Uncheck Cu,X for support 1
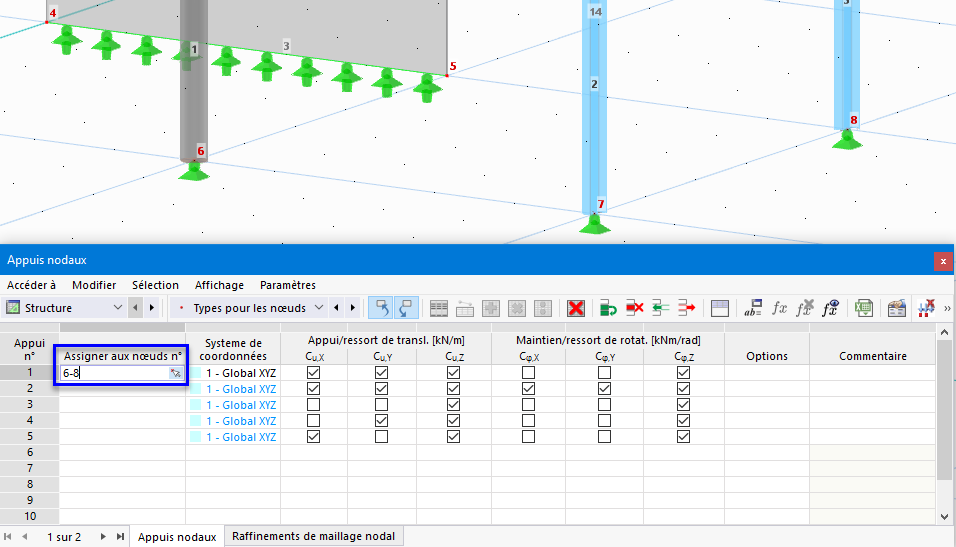956x547 pixels. (x=313, y=373)
